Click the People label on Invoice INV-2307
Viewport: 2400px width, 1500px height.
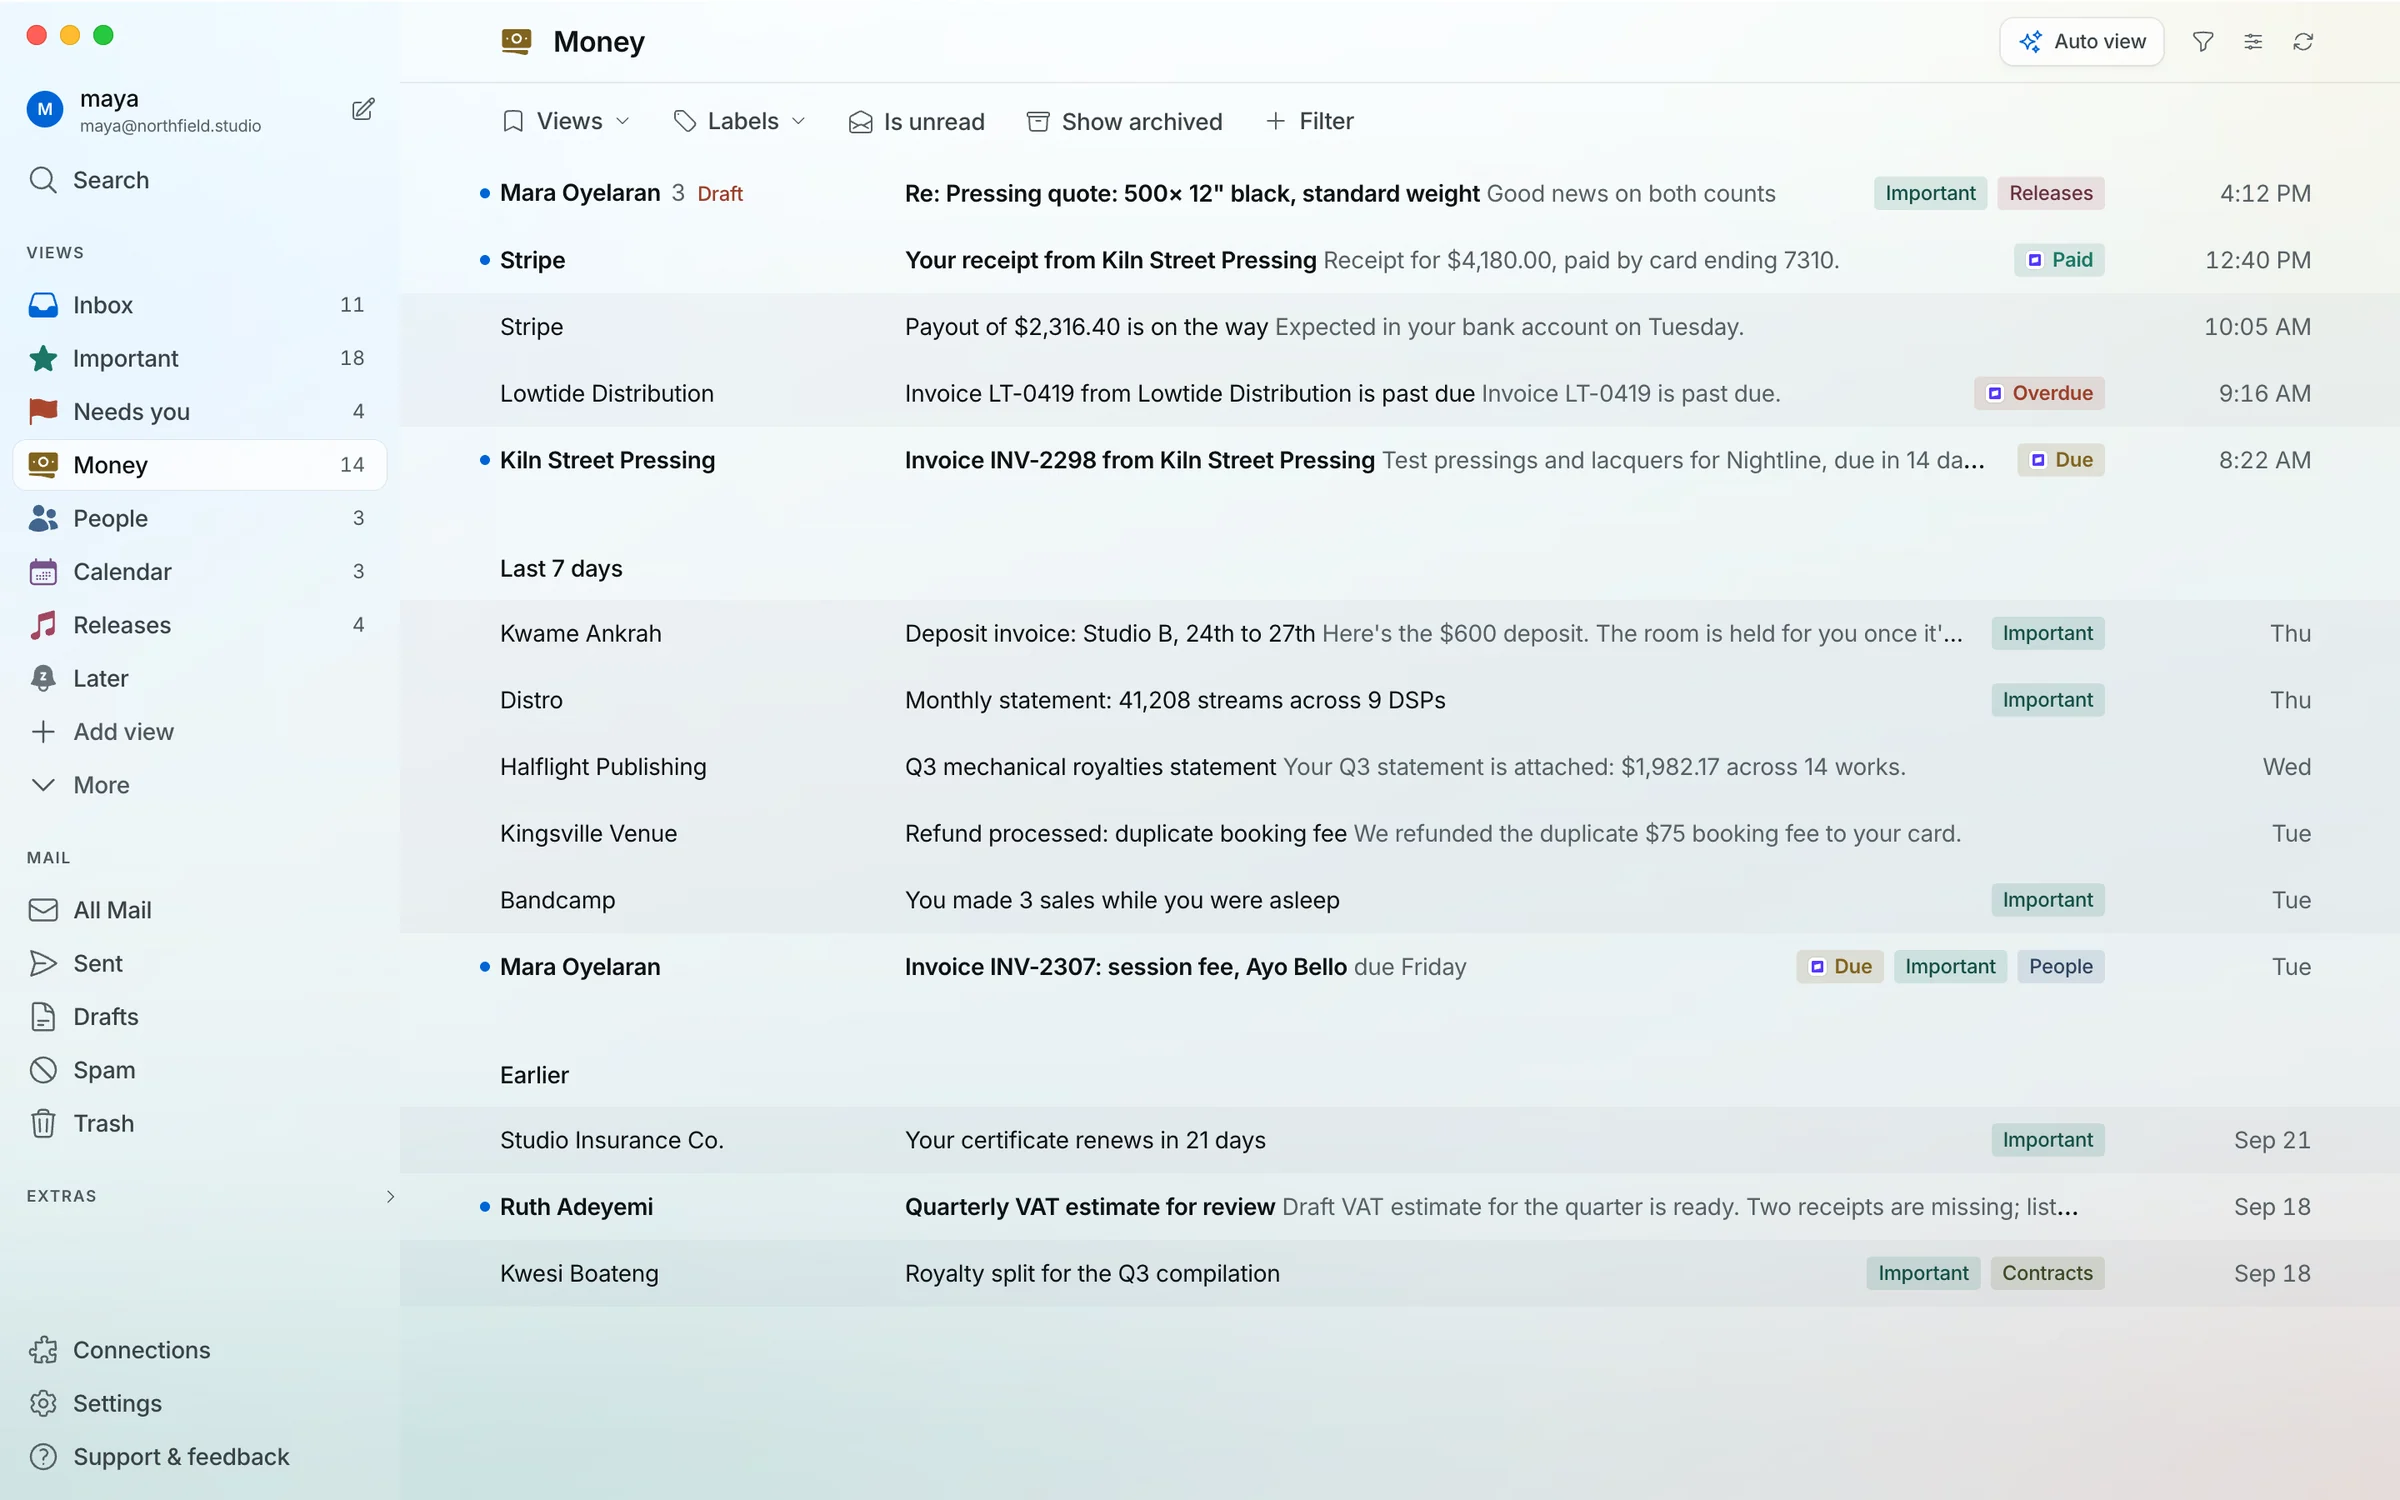point(2061,967)
